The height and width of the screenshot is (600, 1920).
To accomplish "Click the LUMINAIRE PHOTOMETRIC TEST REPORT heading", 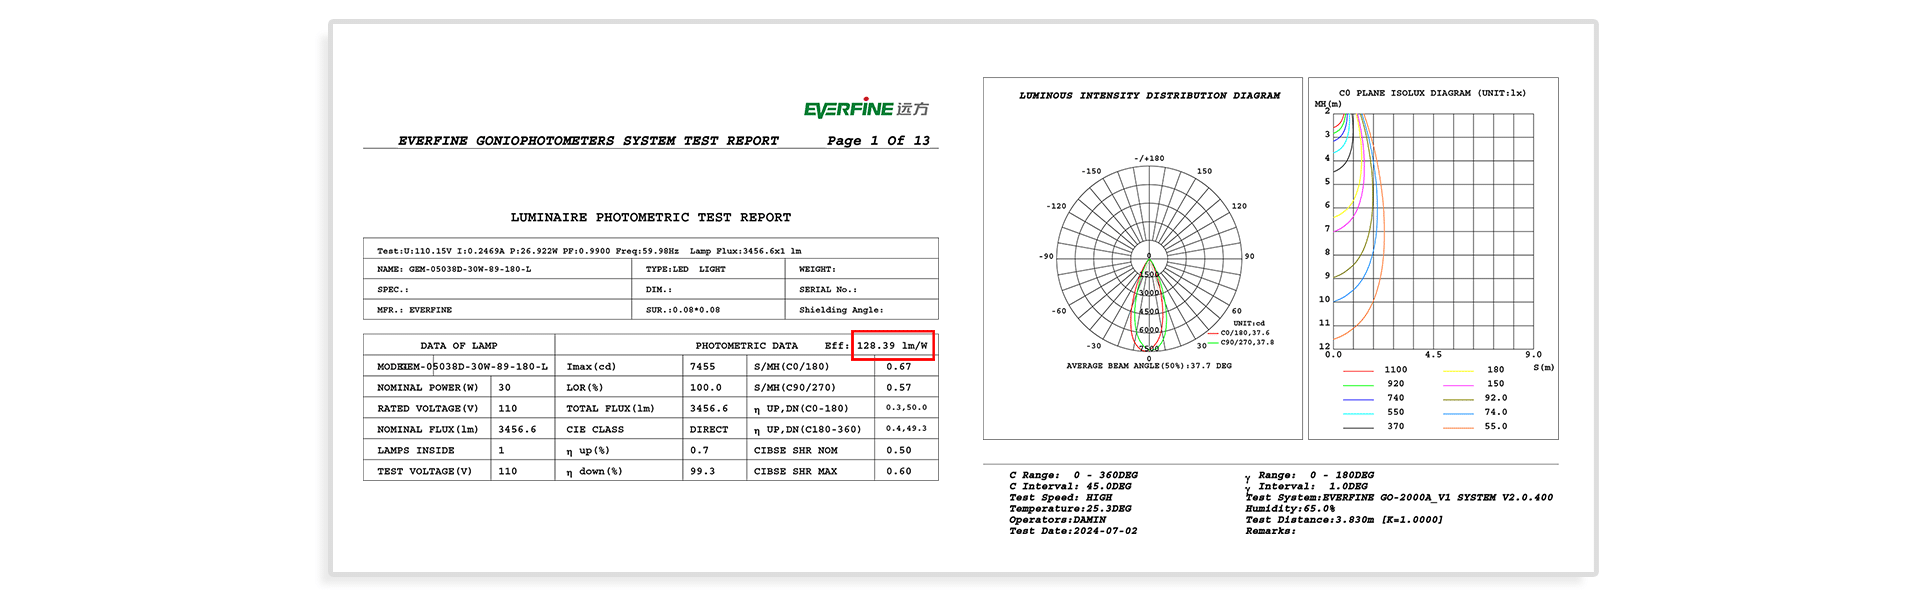I will pos(650,217).
